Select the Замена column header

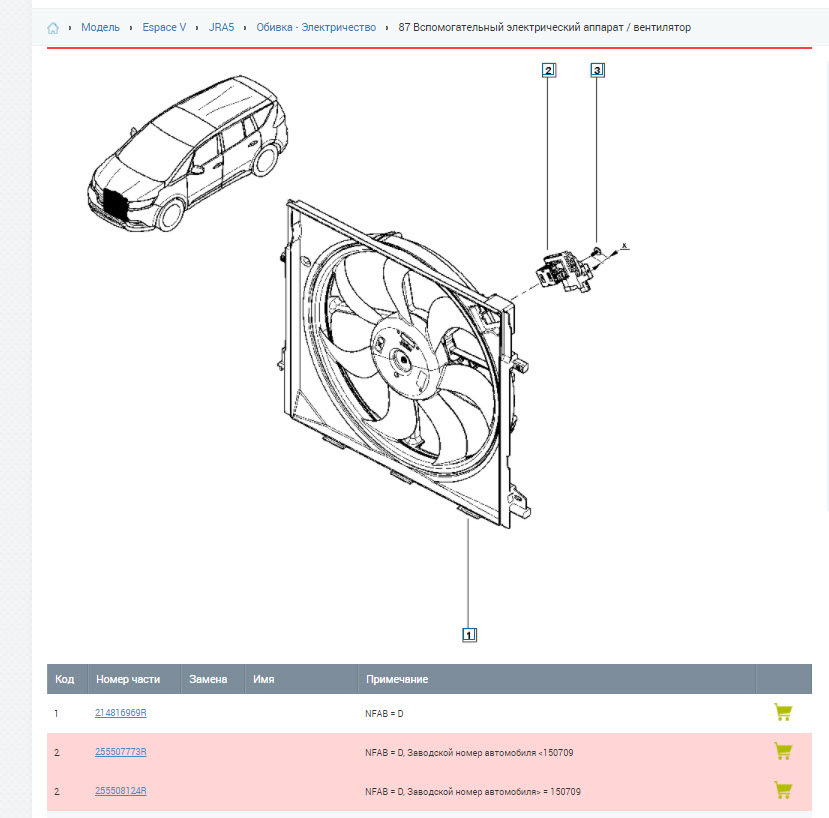pos(208,679)
